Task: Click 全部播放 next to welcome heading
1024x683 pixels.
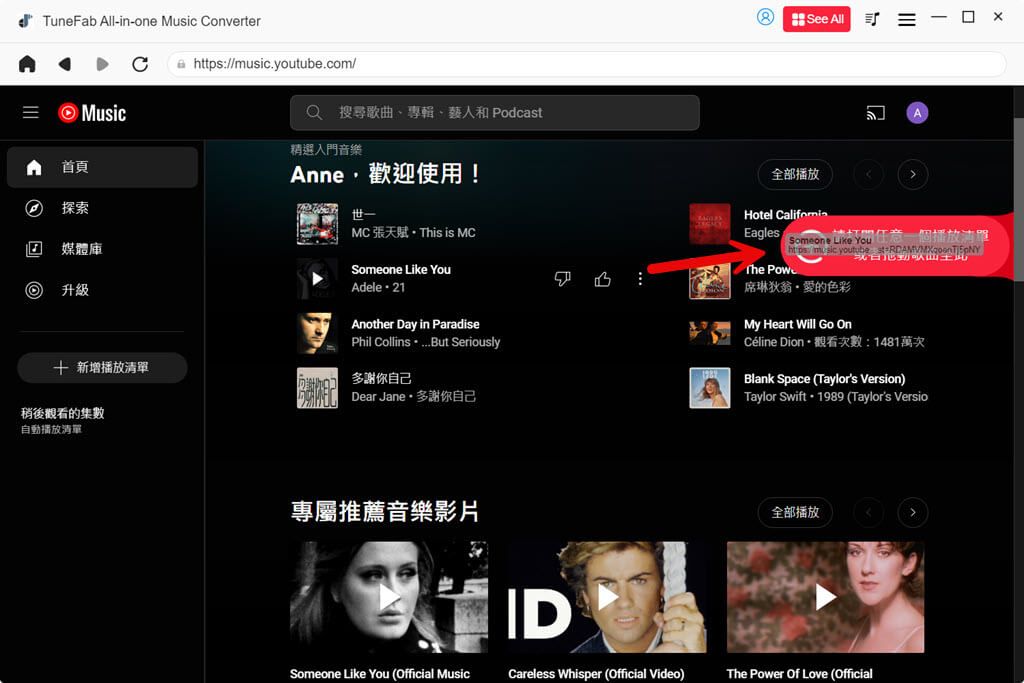Action: pyautogui.click(x=795, y=174)
